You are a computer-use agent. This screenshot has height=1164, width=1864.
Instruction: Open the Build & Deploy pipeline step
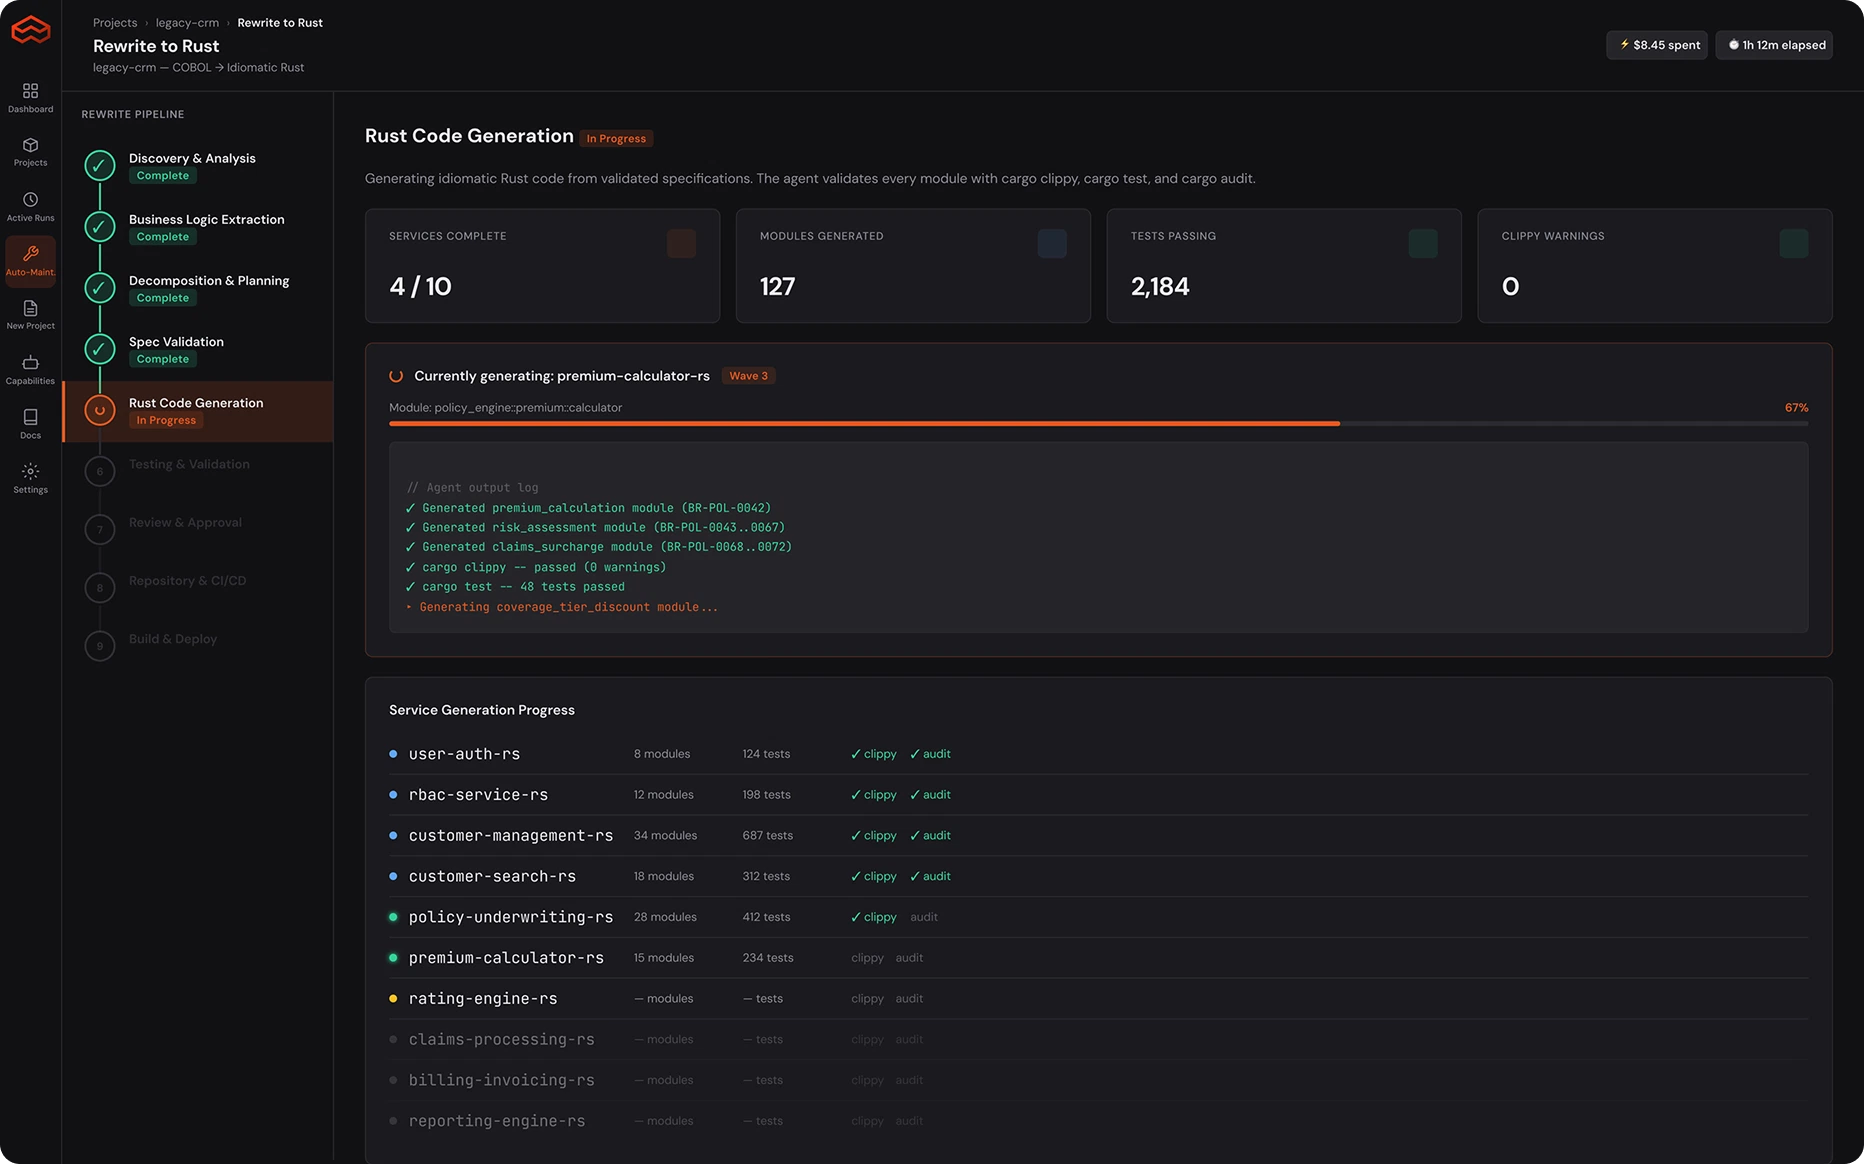point(198,645)
